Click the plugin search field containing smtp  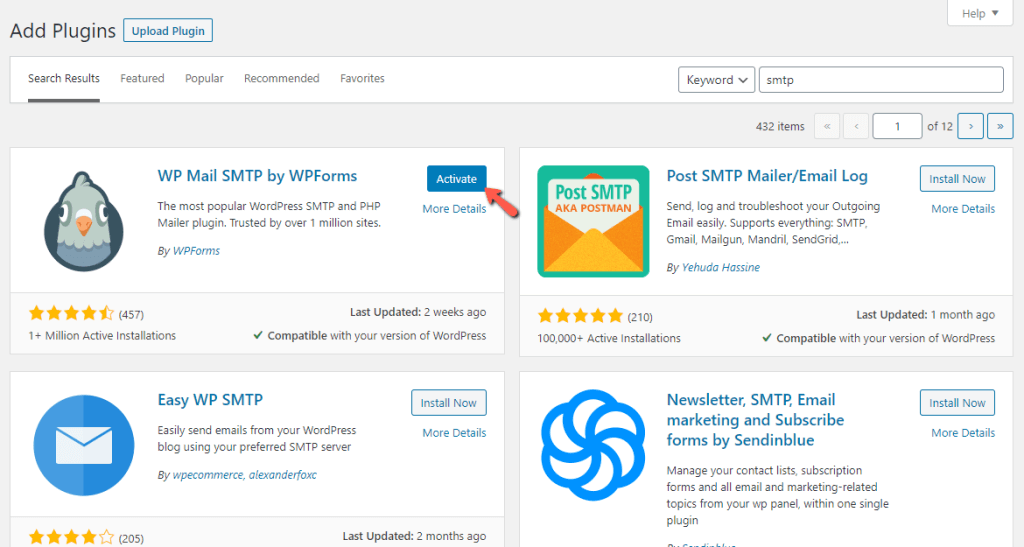coord(881,80)
